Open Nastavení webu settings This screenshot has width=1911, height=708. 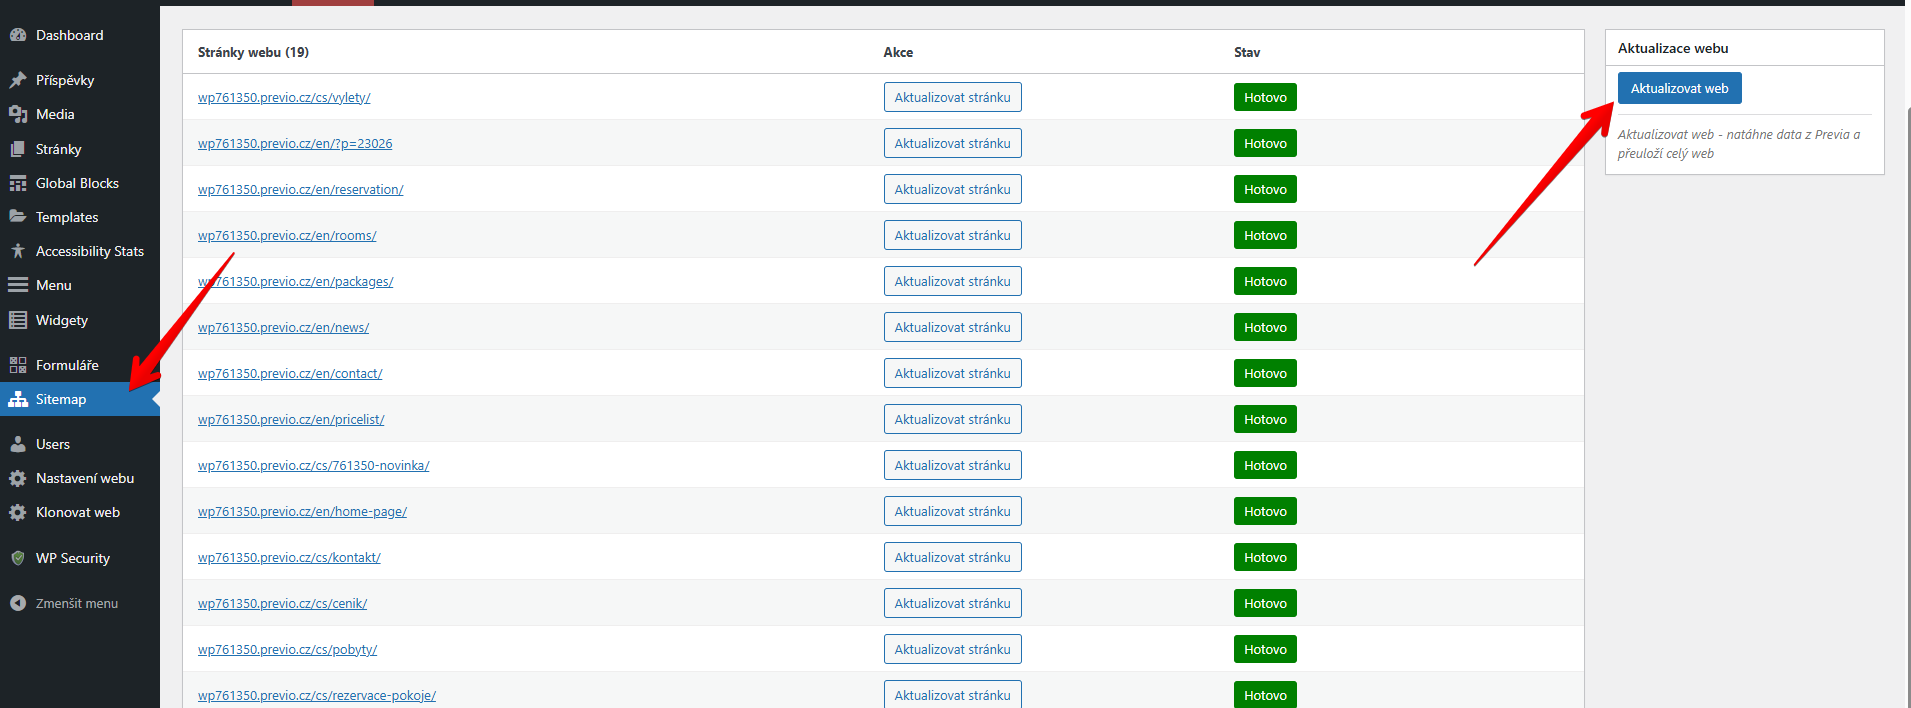tap(84, 478)
